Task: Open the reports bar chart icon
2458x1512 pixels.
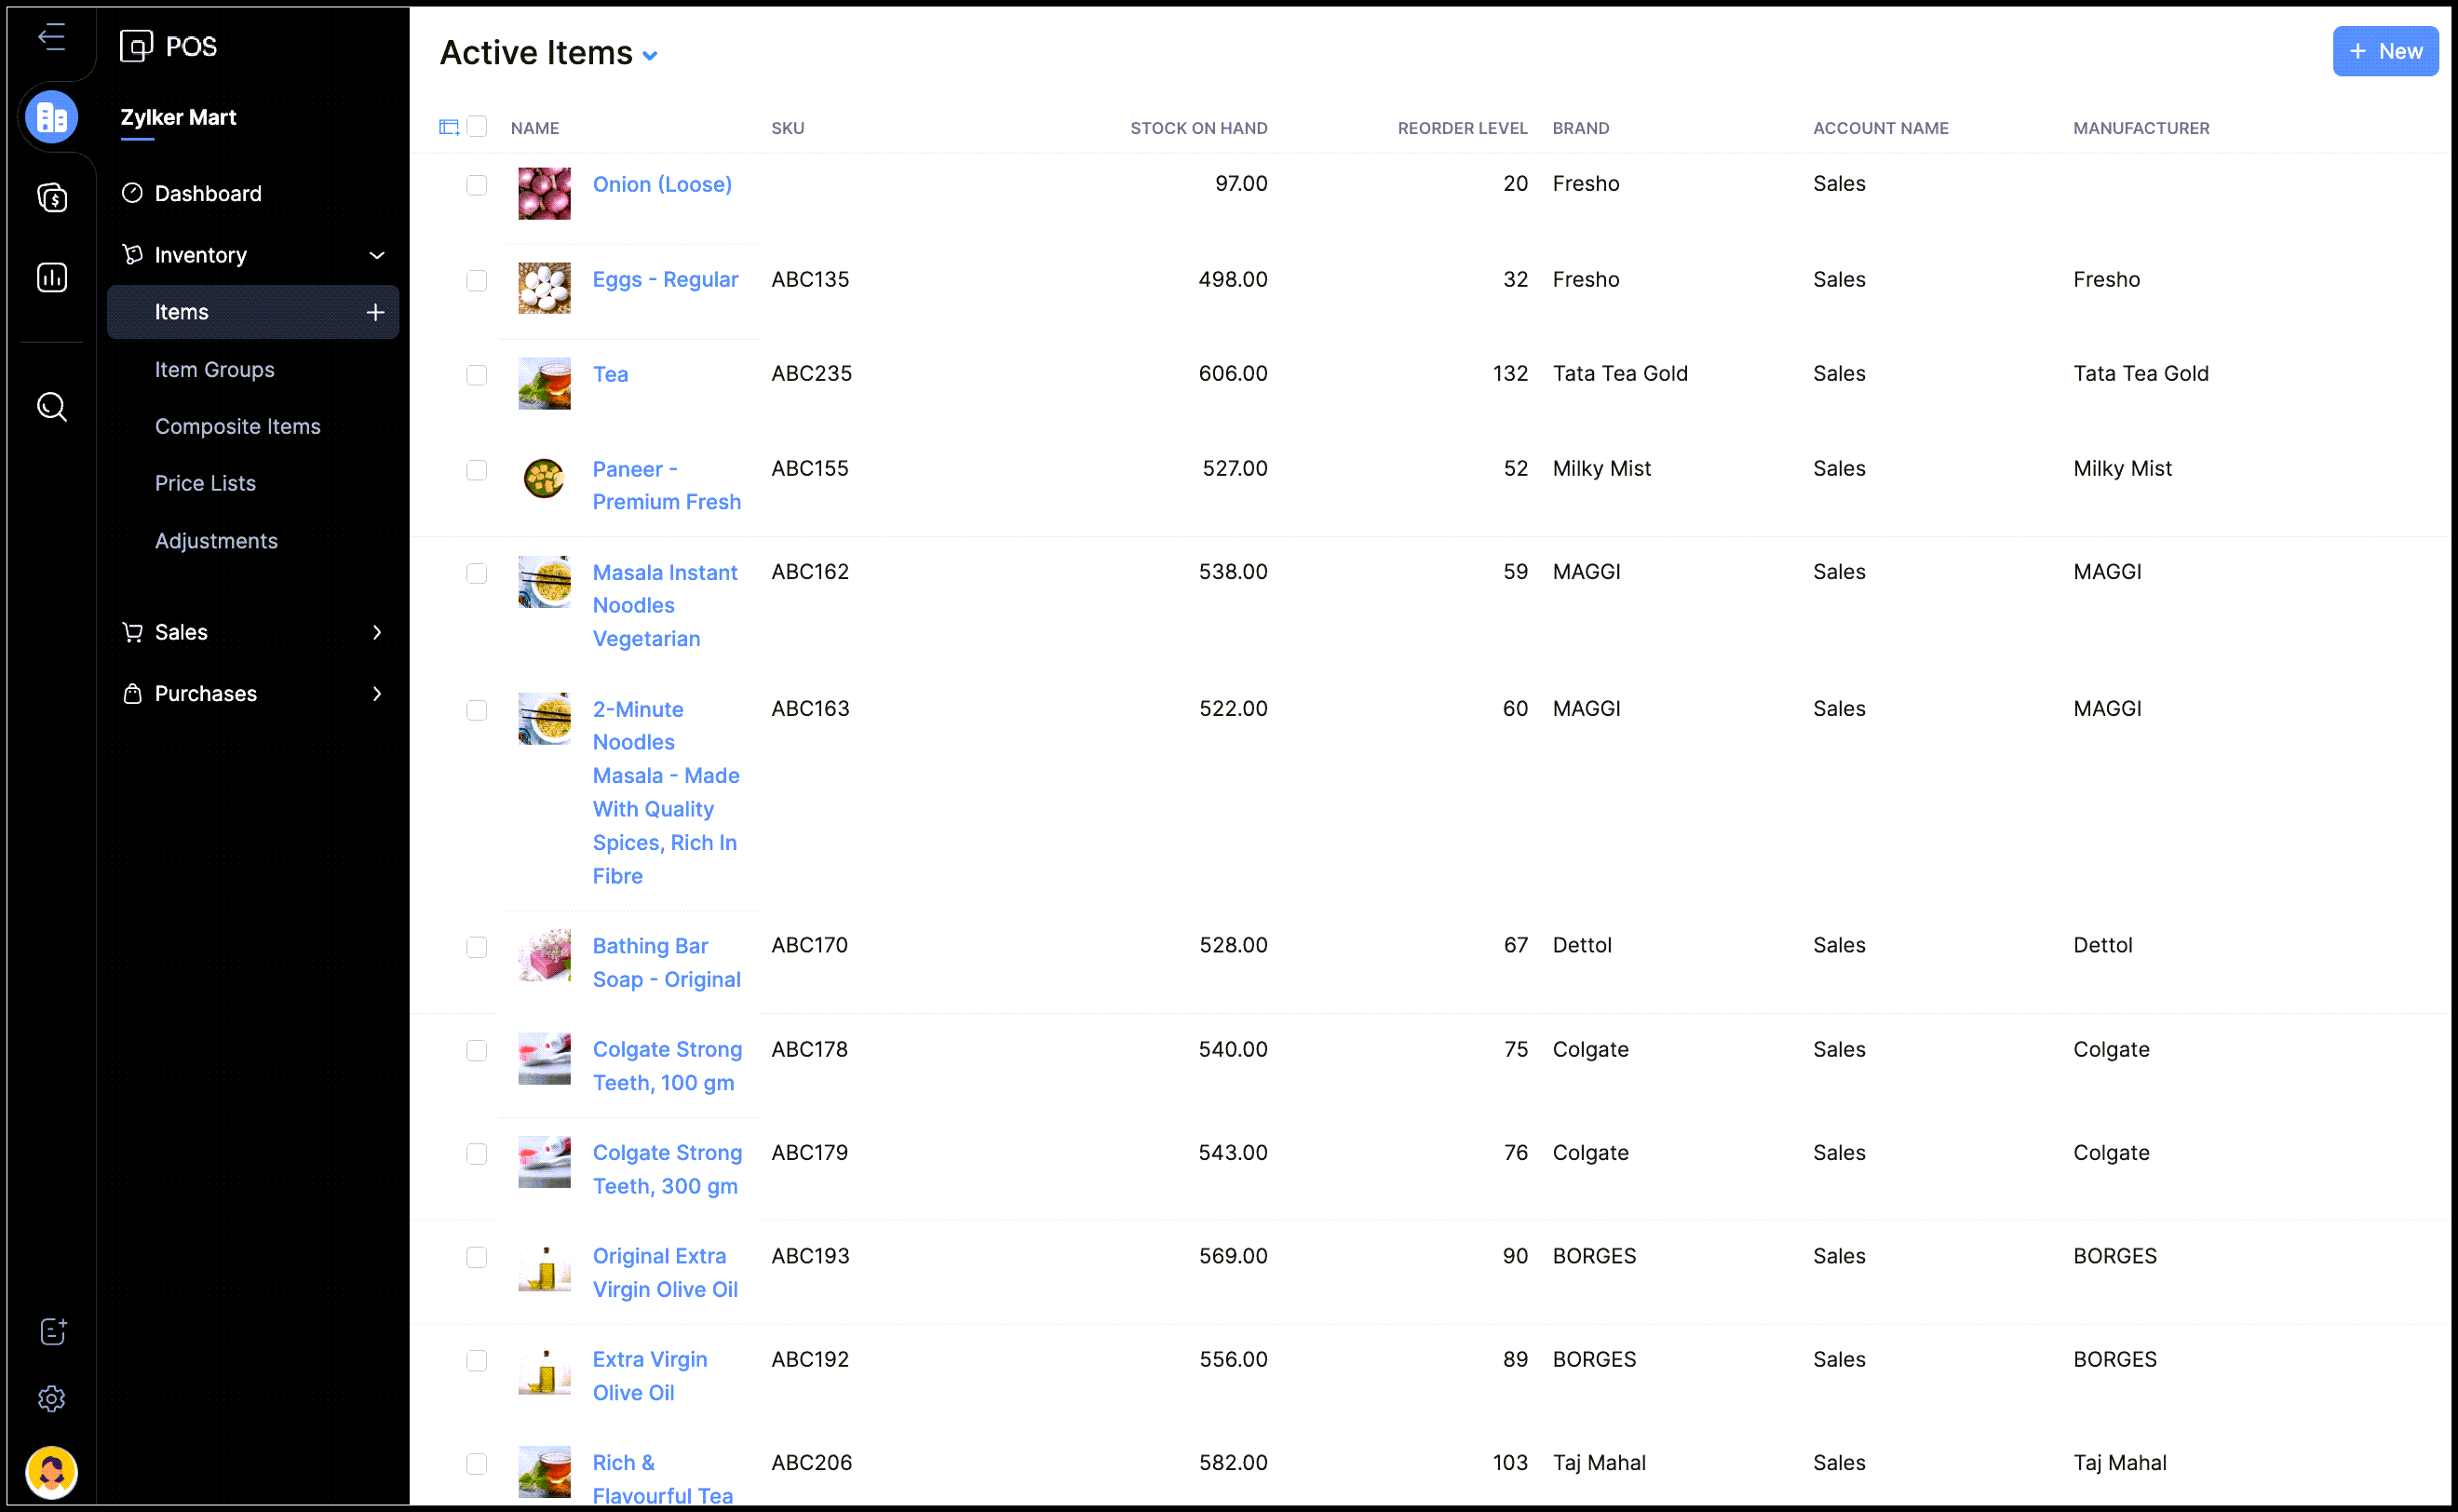Action: [x=52, y=277]
